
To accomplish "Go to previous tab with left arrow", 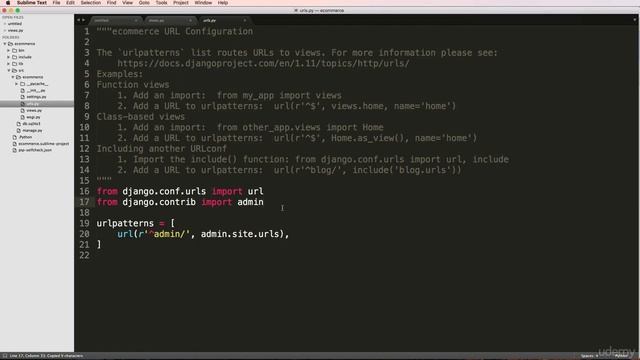I will coord(78,20).
